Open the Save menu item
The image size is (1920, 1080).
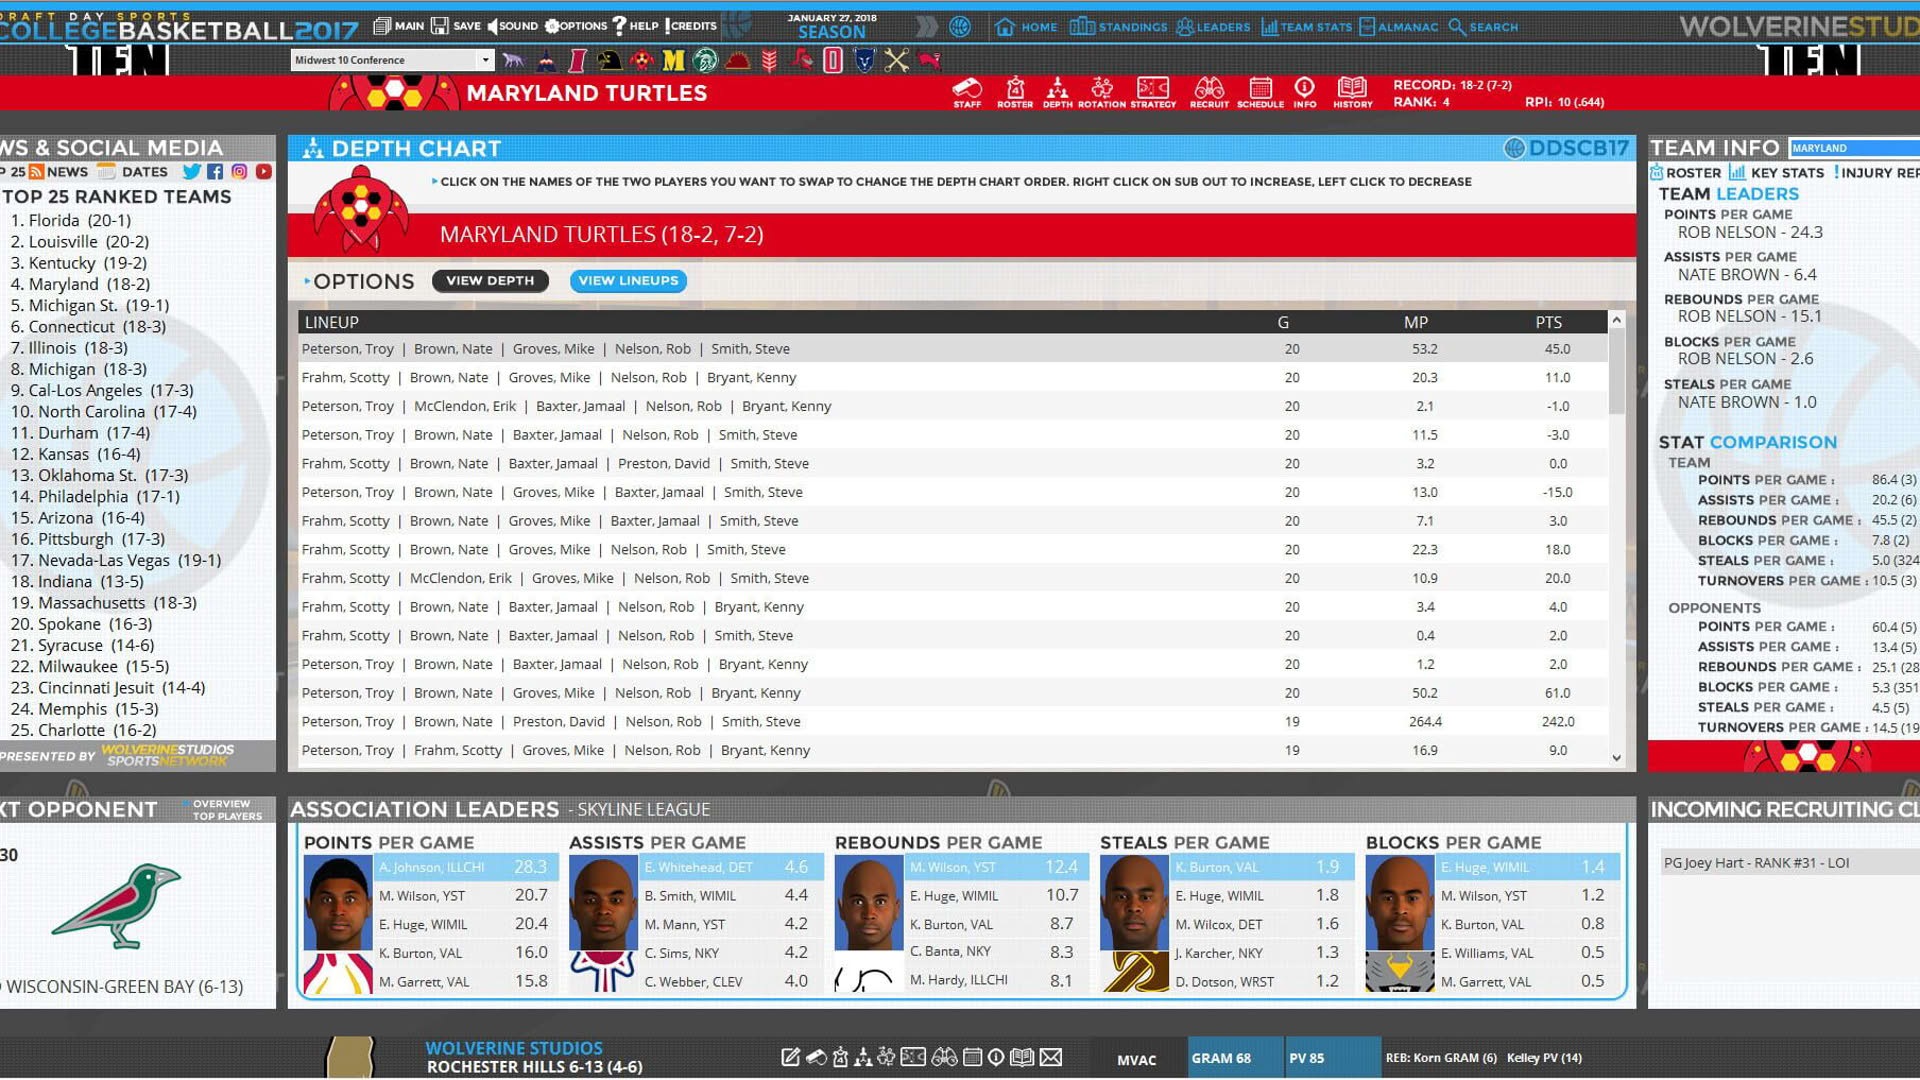456,26
